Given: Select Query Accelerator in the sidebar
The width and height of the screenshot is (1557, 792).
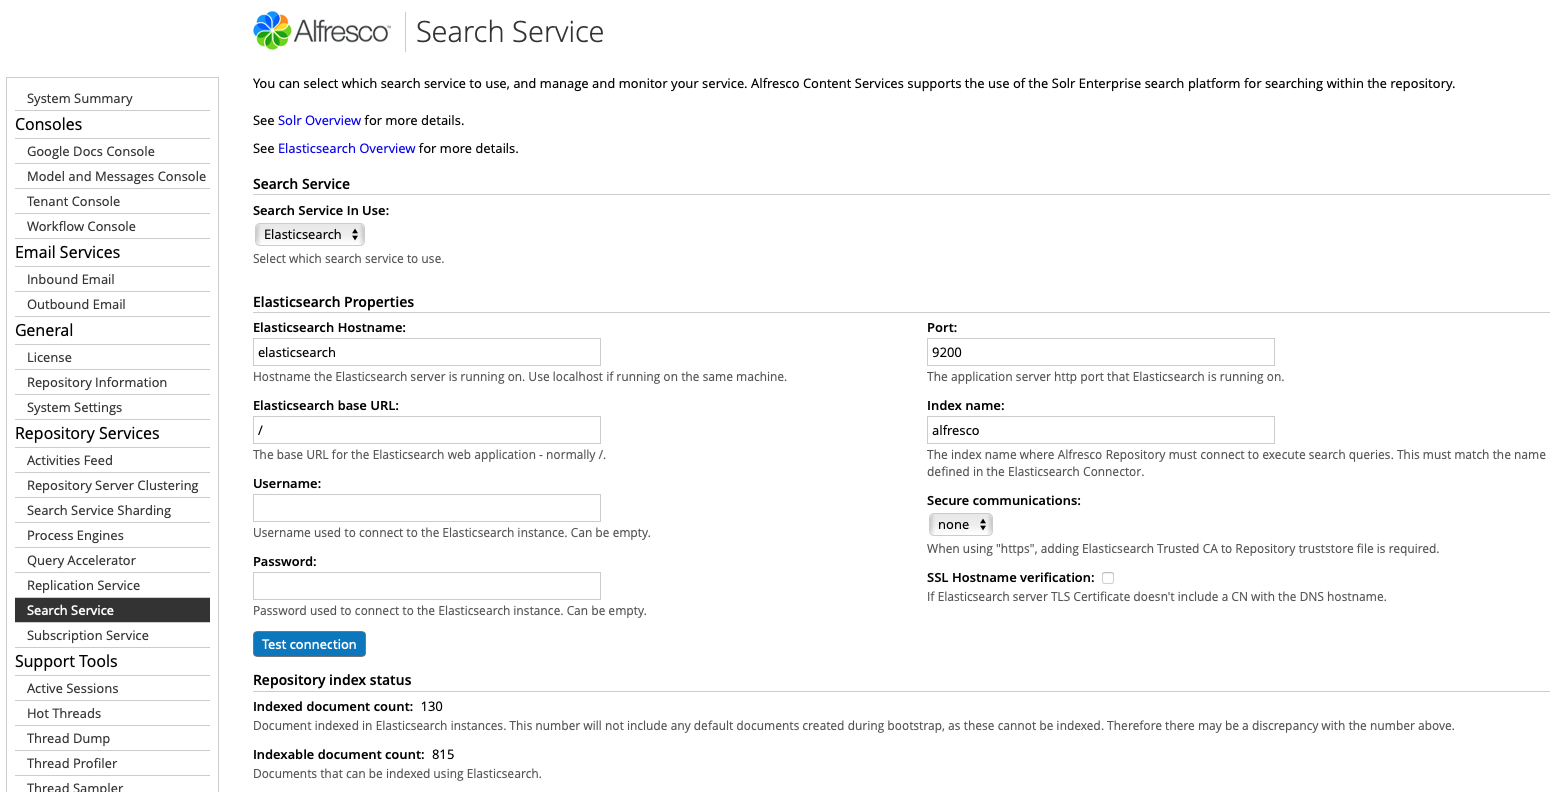Looking at the screenshot, I should click(81, 560).
